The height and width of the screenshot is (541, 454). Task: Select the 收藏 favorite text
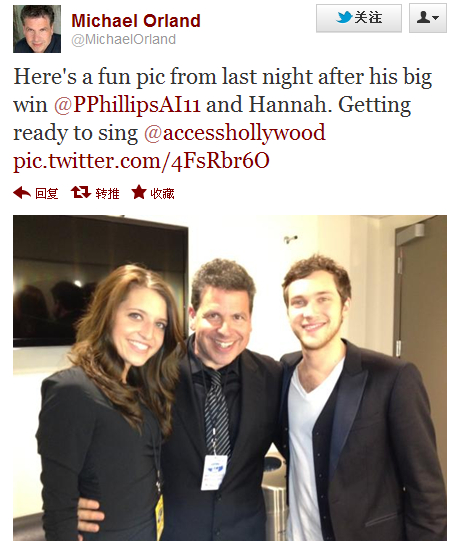(162, 193)
